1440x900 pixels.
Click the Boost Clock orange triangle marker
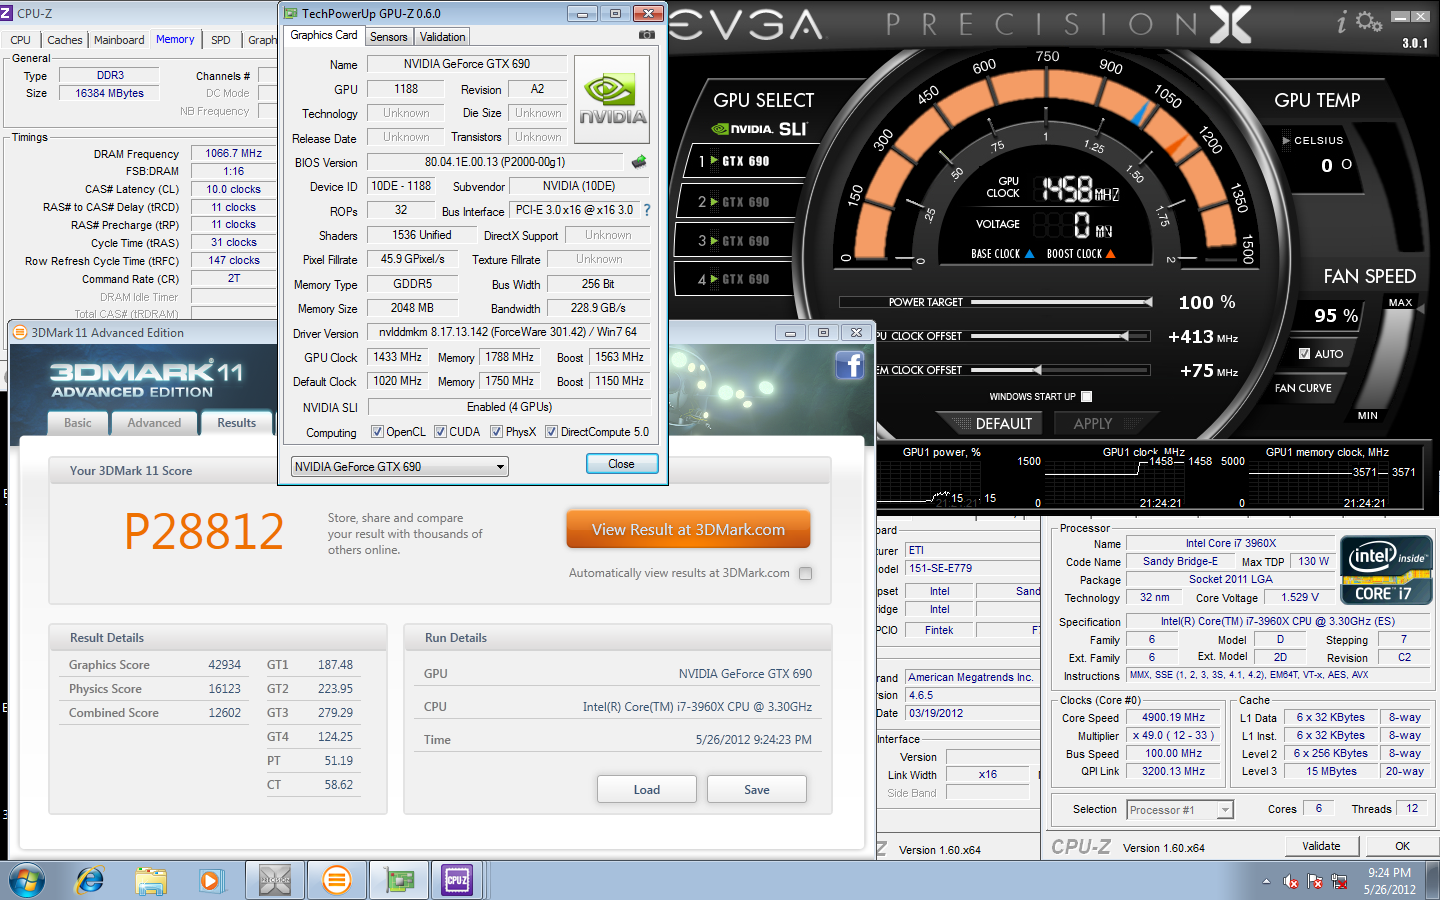coord(1110,254)
